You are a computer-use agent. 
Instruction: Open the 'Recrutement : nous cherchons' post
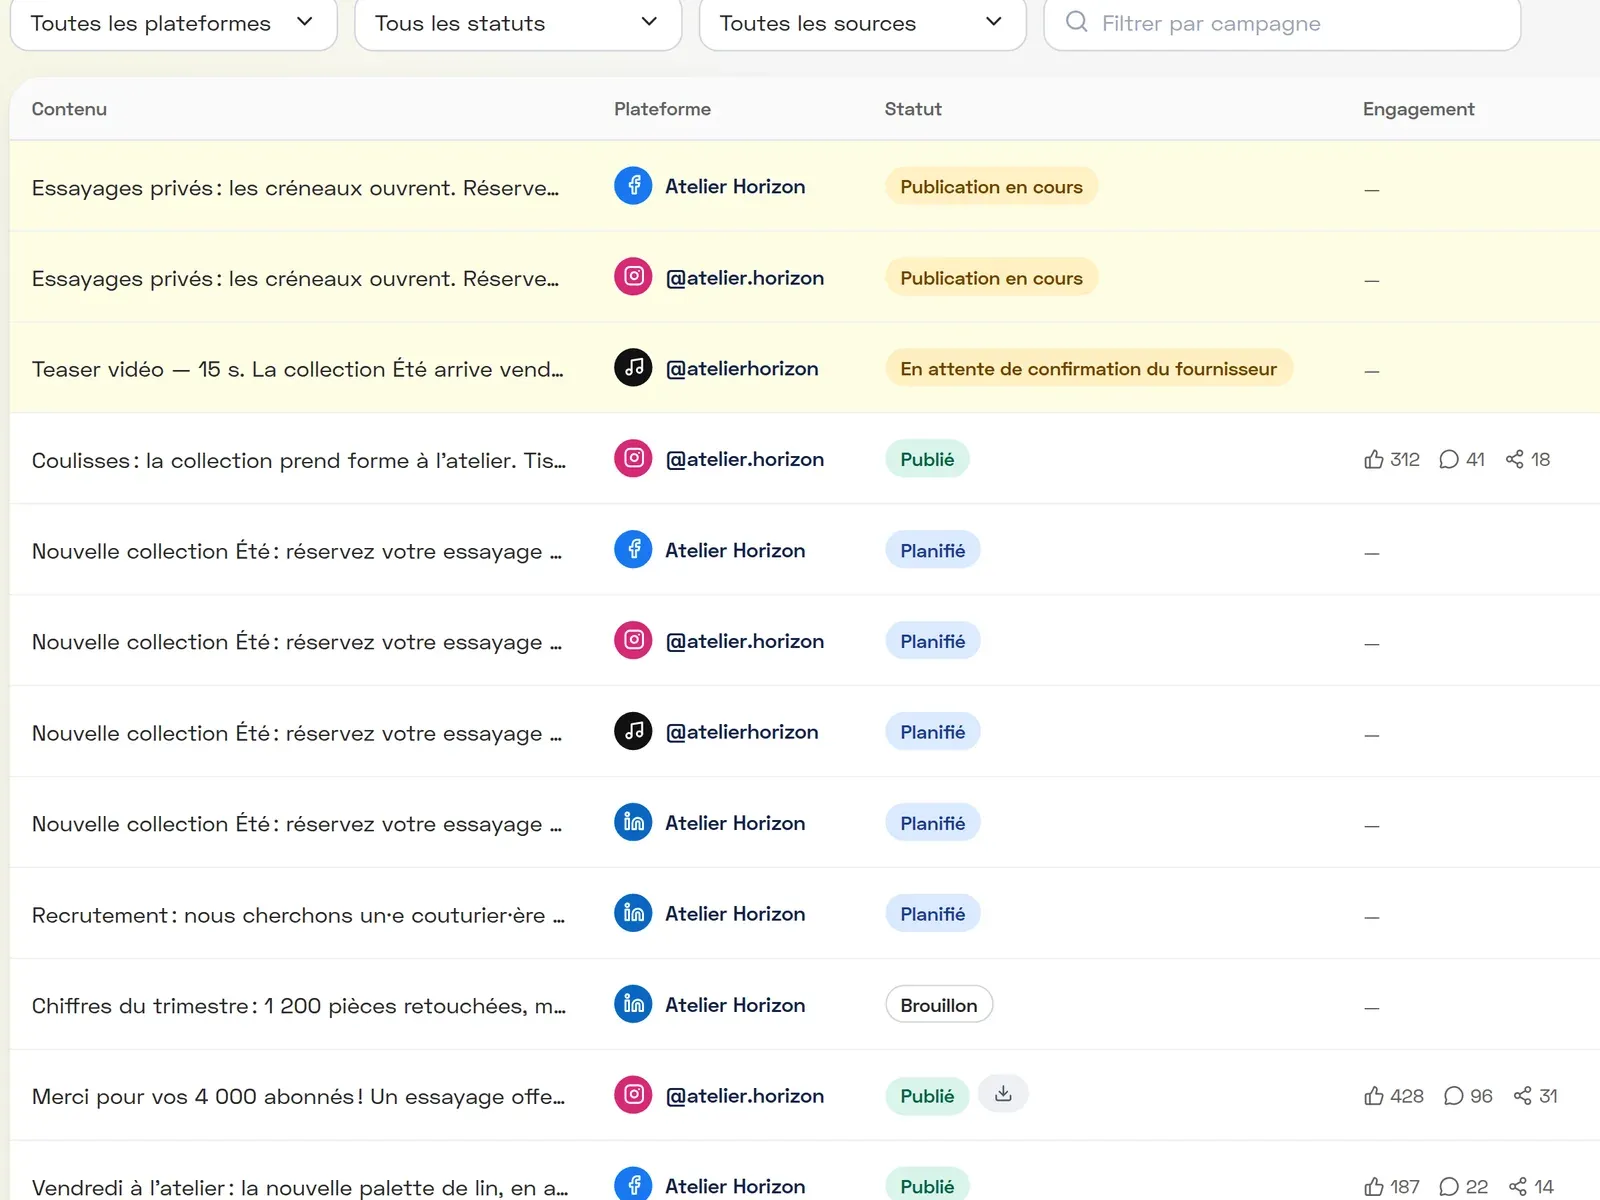(x=298, y=915)
